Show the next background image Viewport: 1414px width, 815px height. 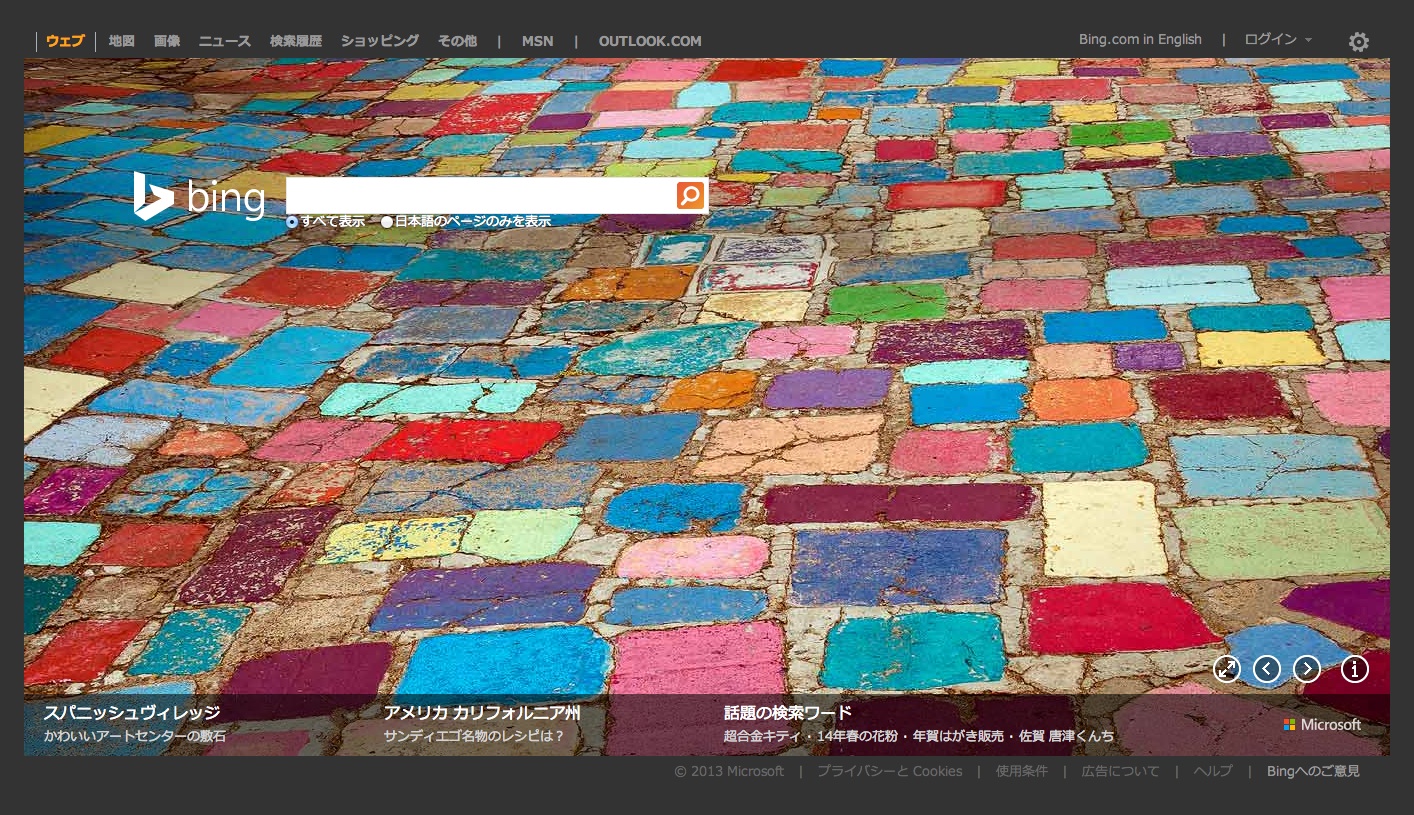click(1306, 669)
